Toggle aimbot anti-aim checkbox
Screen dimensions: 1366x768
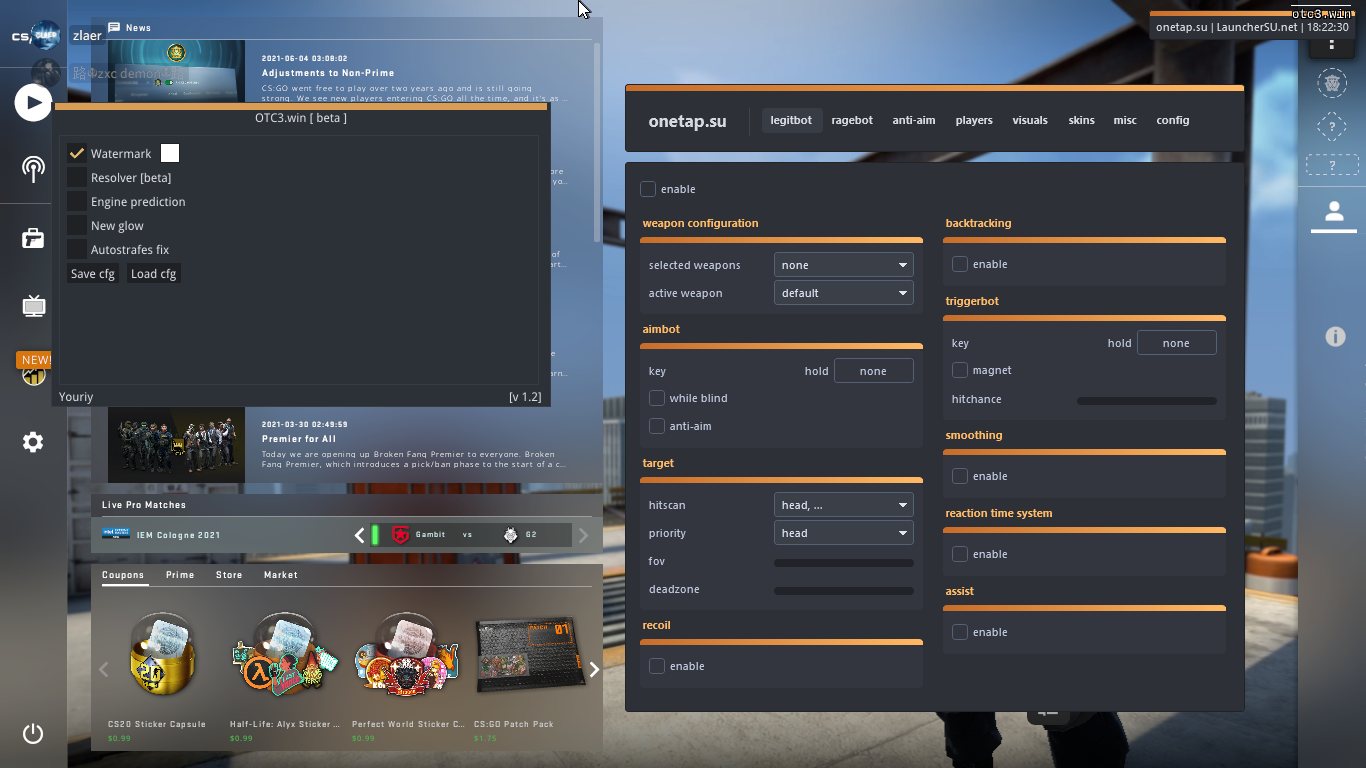(x=657, y=426)
